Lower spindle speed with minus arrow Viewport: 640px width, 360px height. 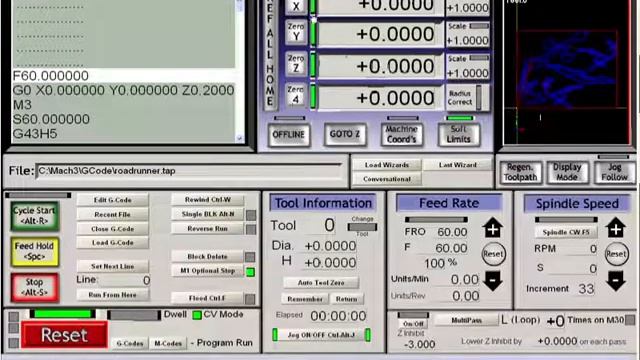tap(616, 281)
